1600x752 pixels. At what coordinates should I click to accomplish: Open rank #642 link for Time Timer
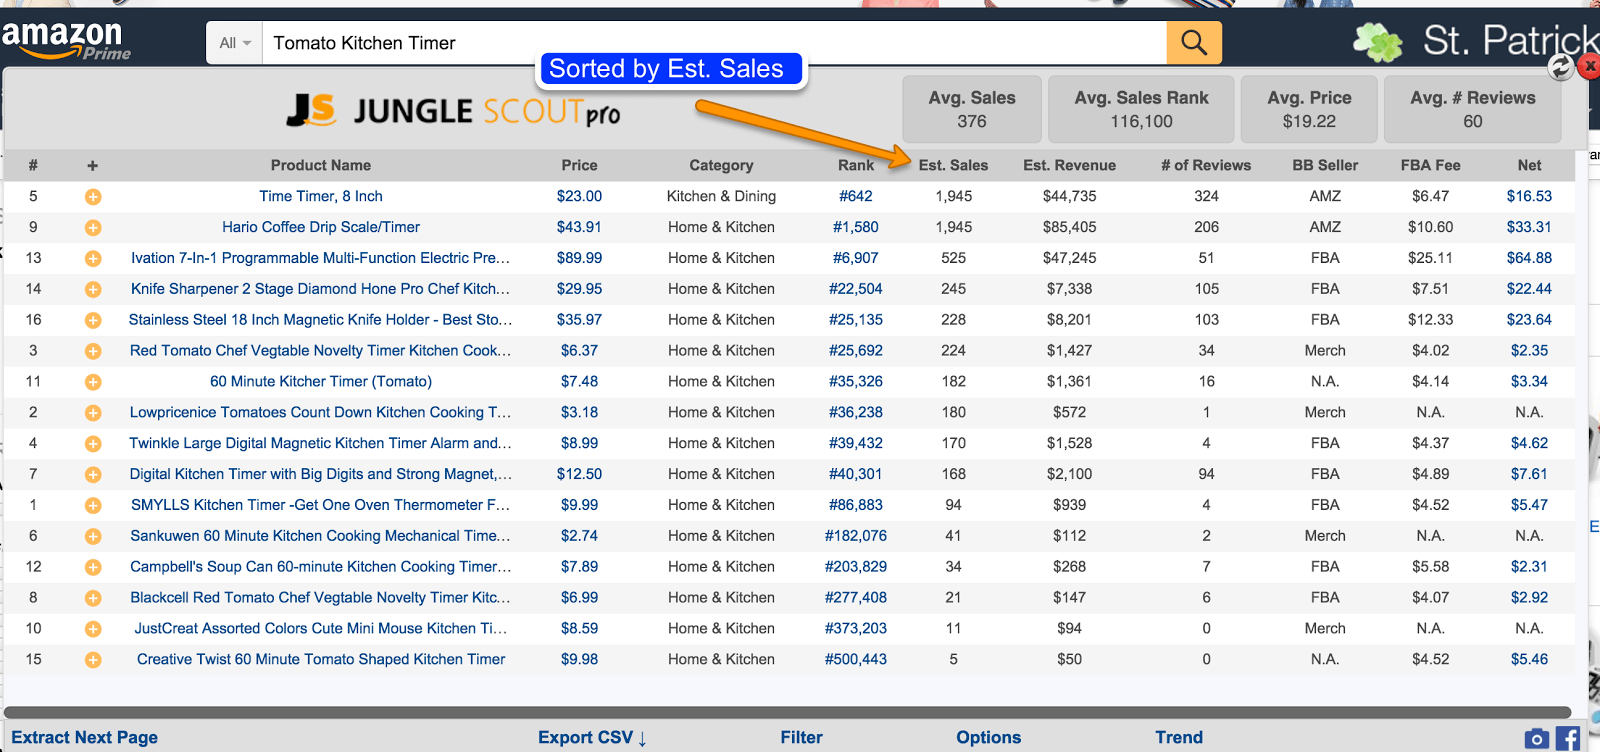point(855,197)
